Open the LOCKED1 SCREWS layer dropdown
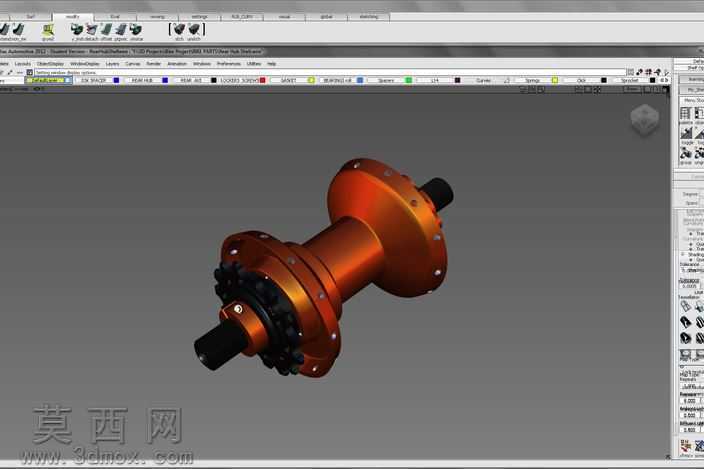The image size is (704, 469). pyautogui.click(x=240, y=80)
